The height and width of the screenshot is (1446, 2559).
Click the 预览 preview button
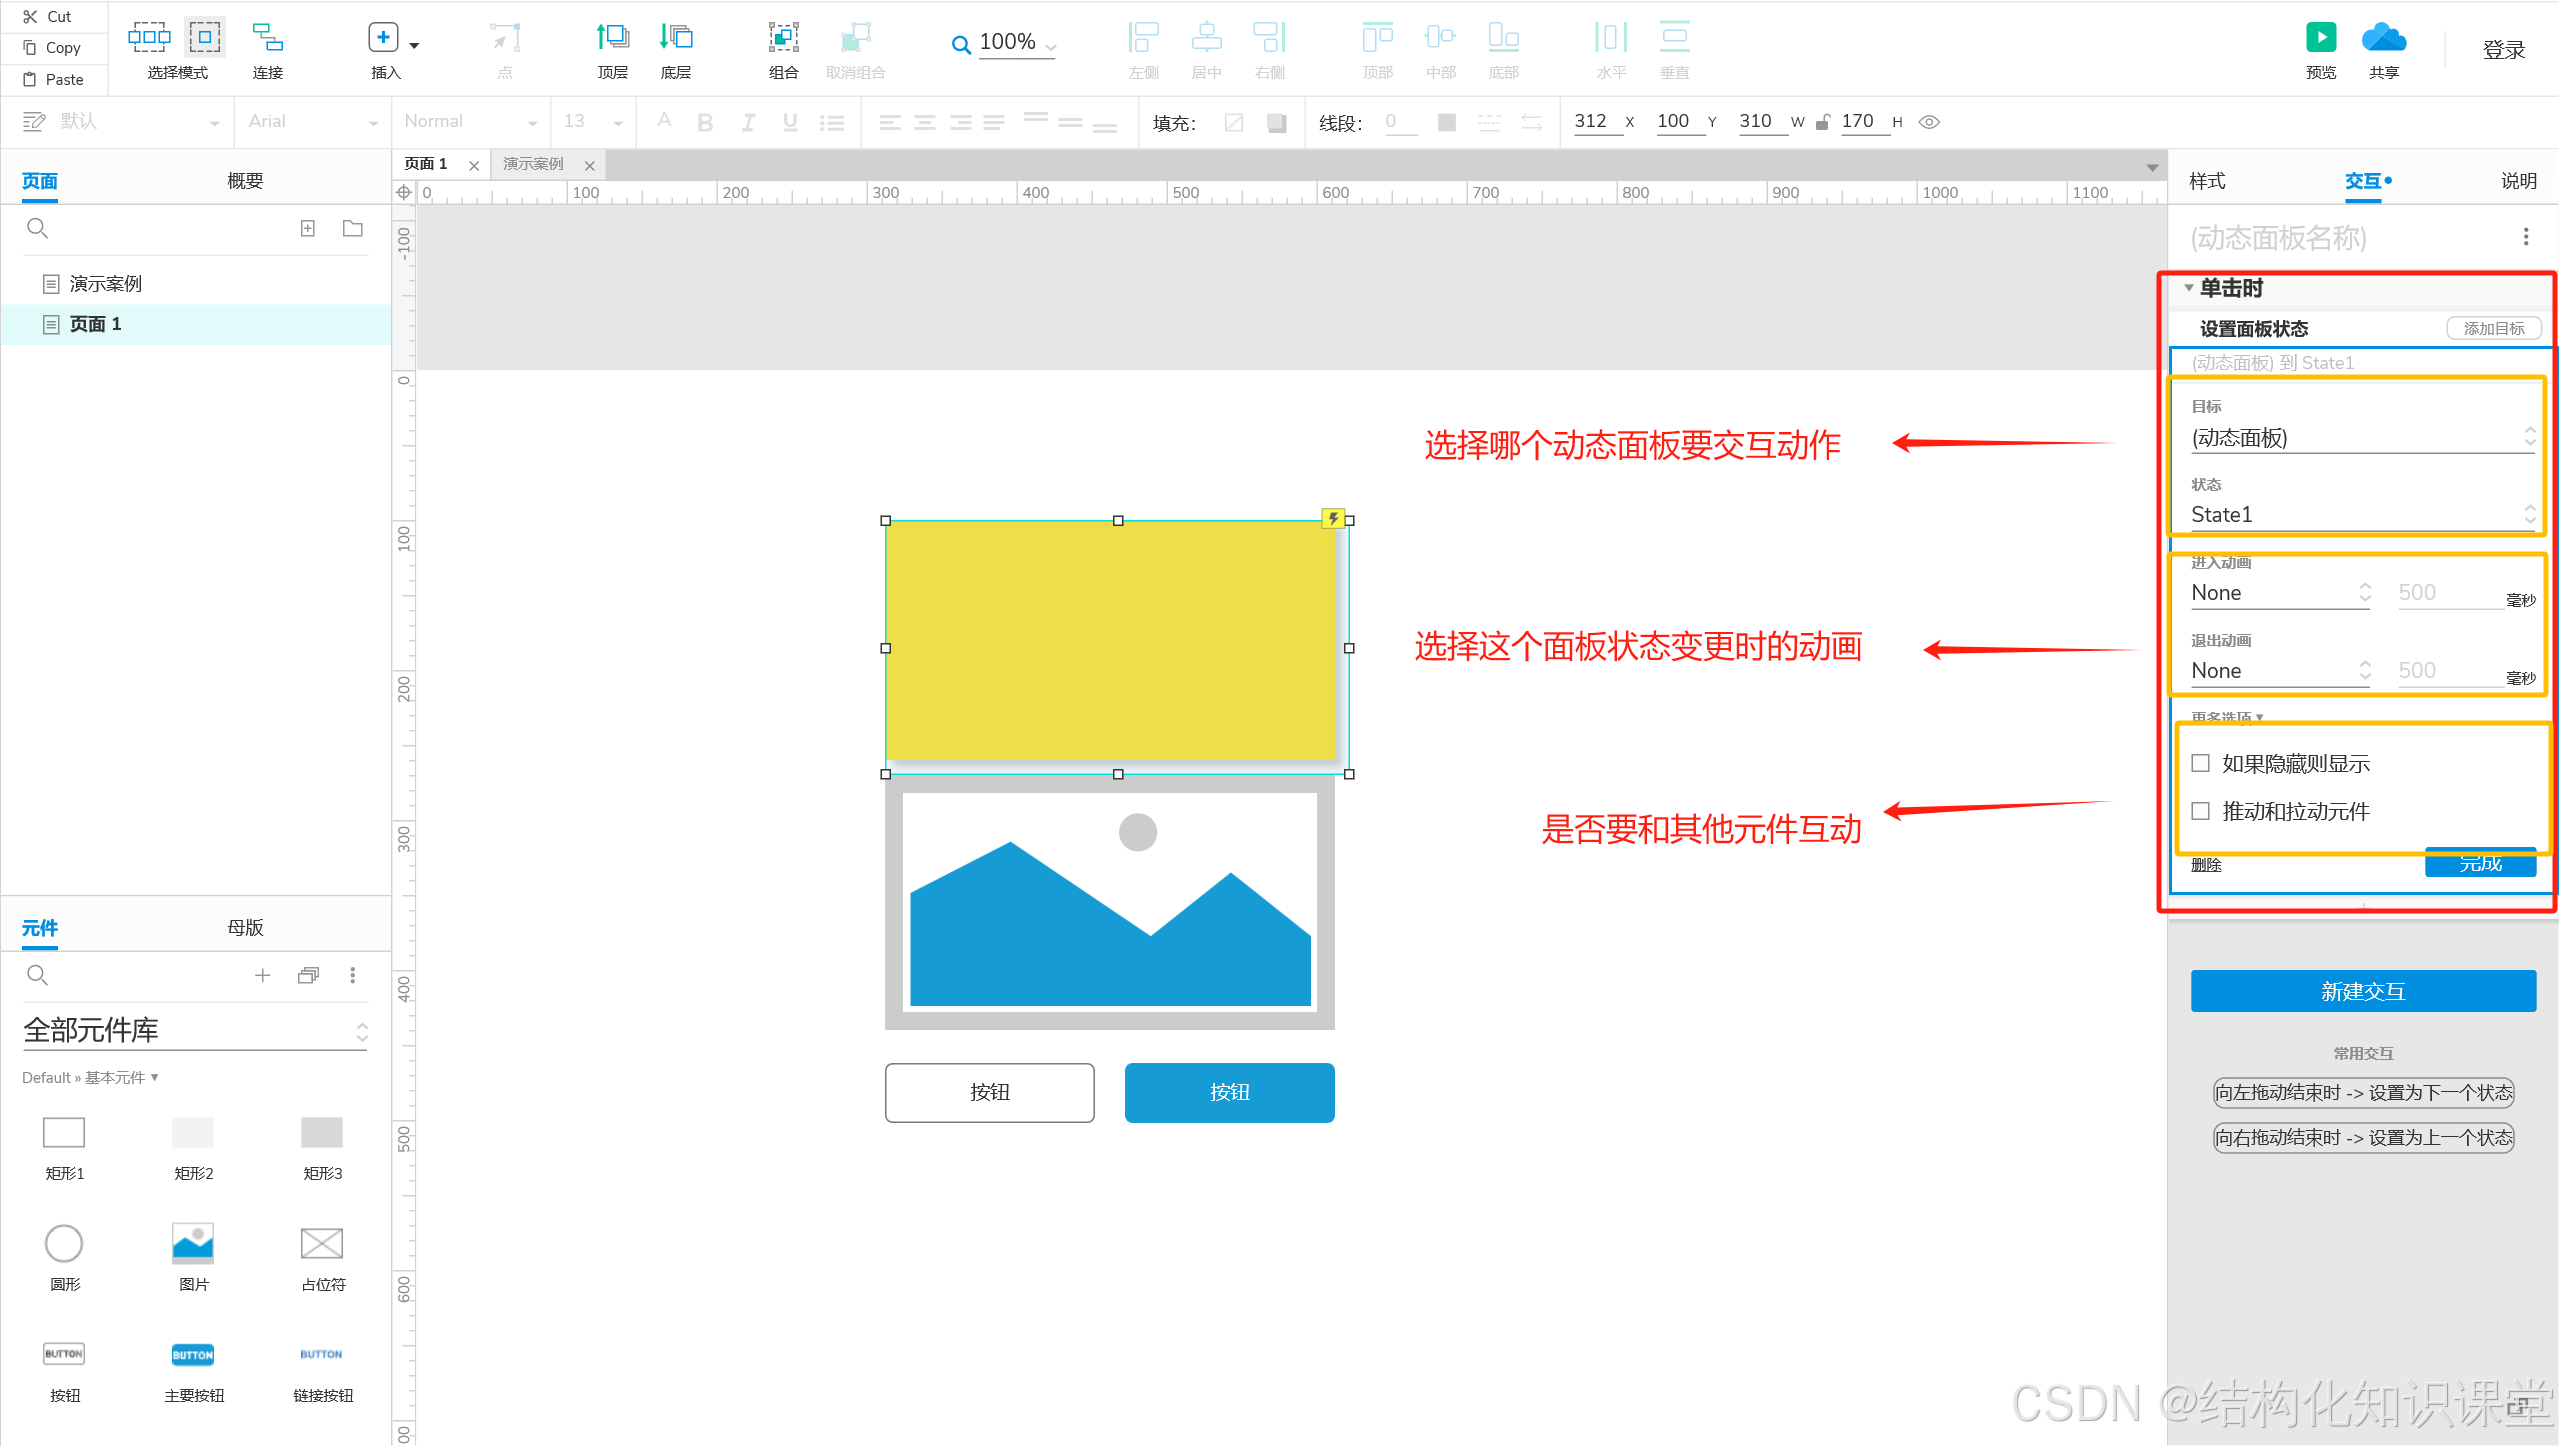click(x=2320, y=50)
